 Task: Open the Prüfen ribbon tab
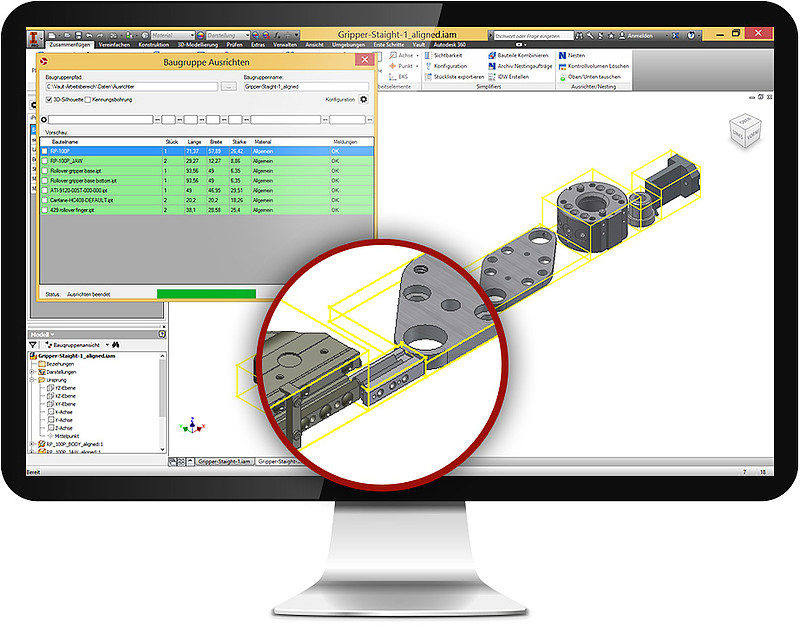click(x=235, y=45)
